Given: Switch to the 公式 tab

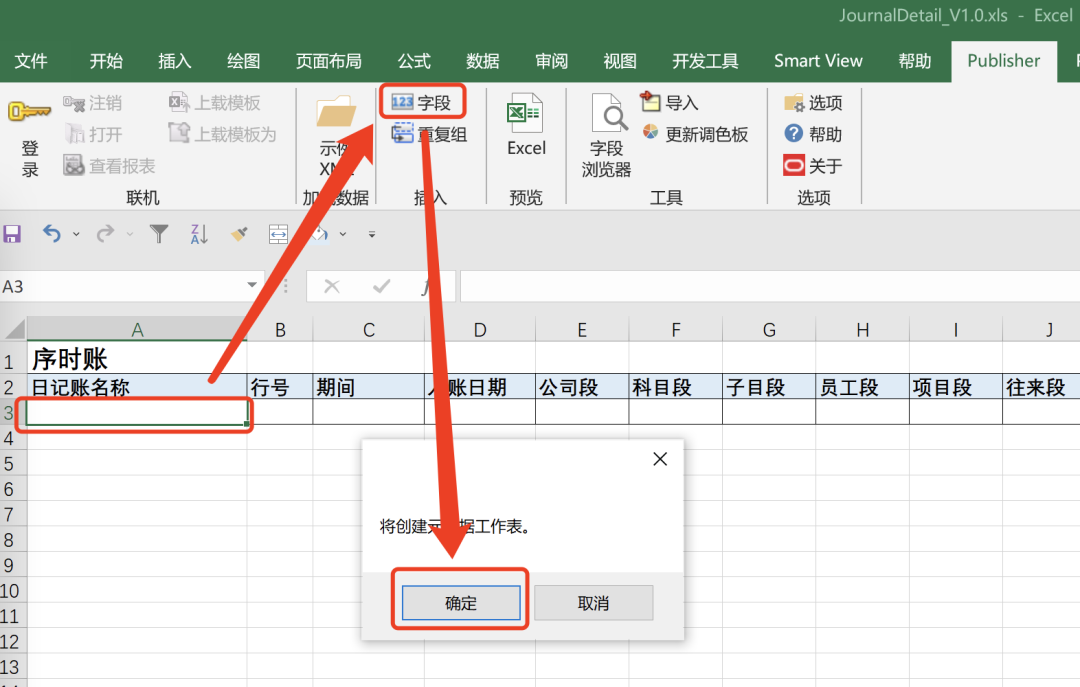Looking at the screenshot, I should (x=414, y=61).
